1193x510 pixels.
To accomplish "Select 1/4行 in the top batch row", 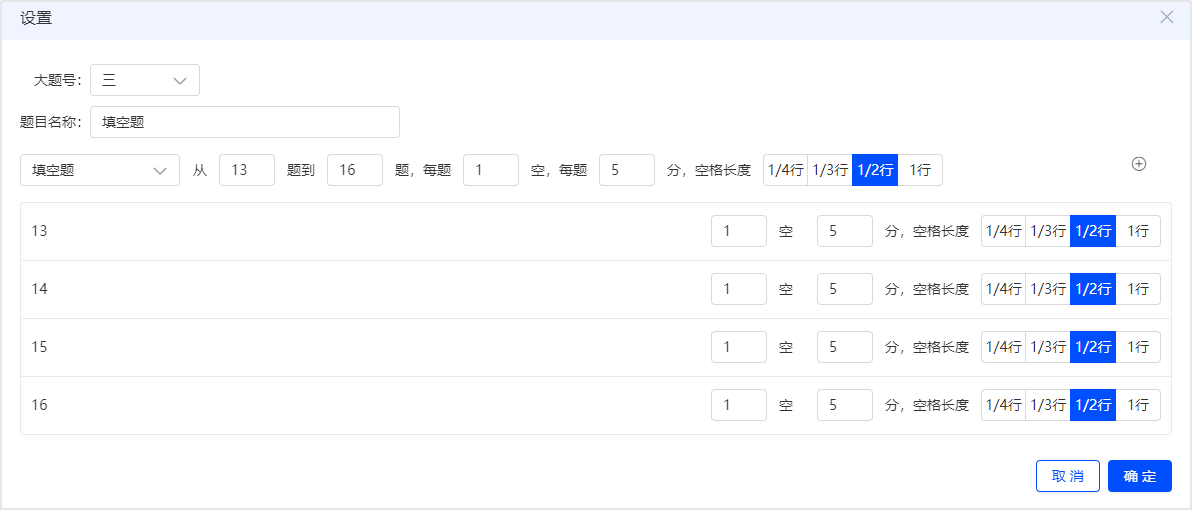I will pos(785,171).
